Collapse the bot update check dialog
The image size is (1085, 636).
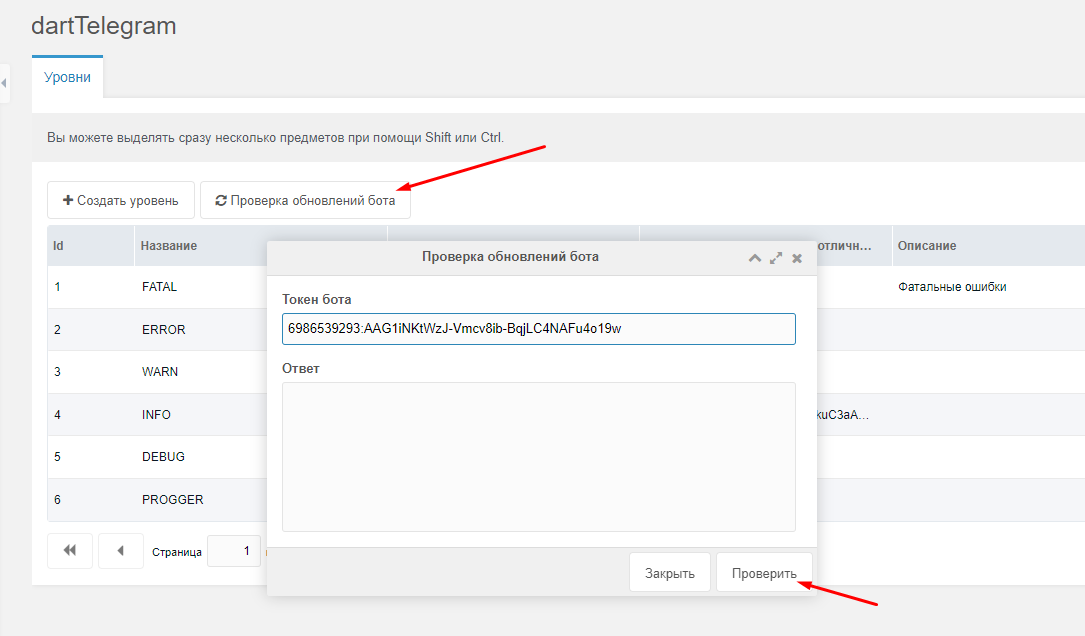point(755,258)
